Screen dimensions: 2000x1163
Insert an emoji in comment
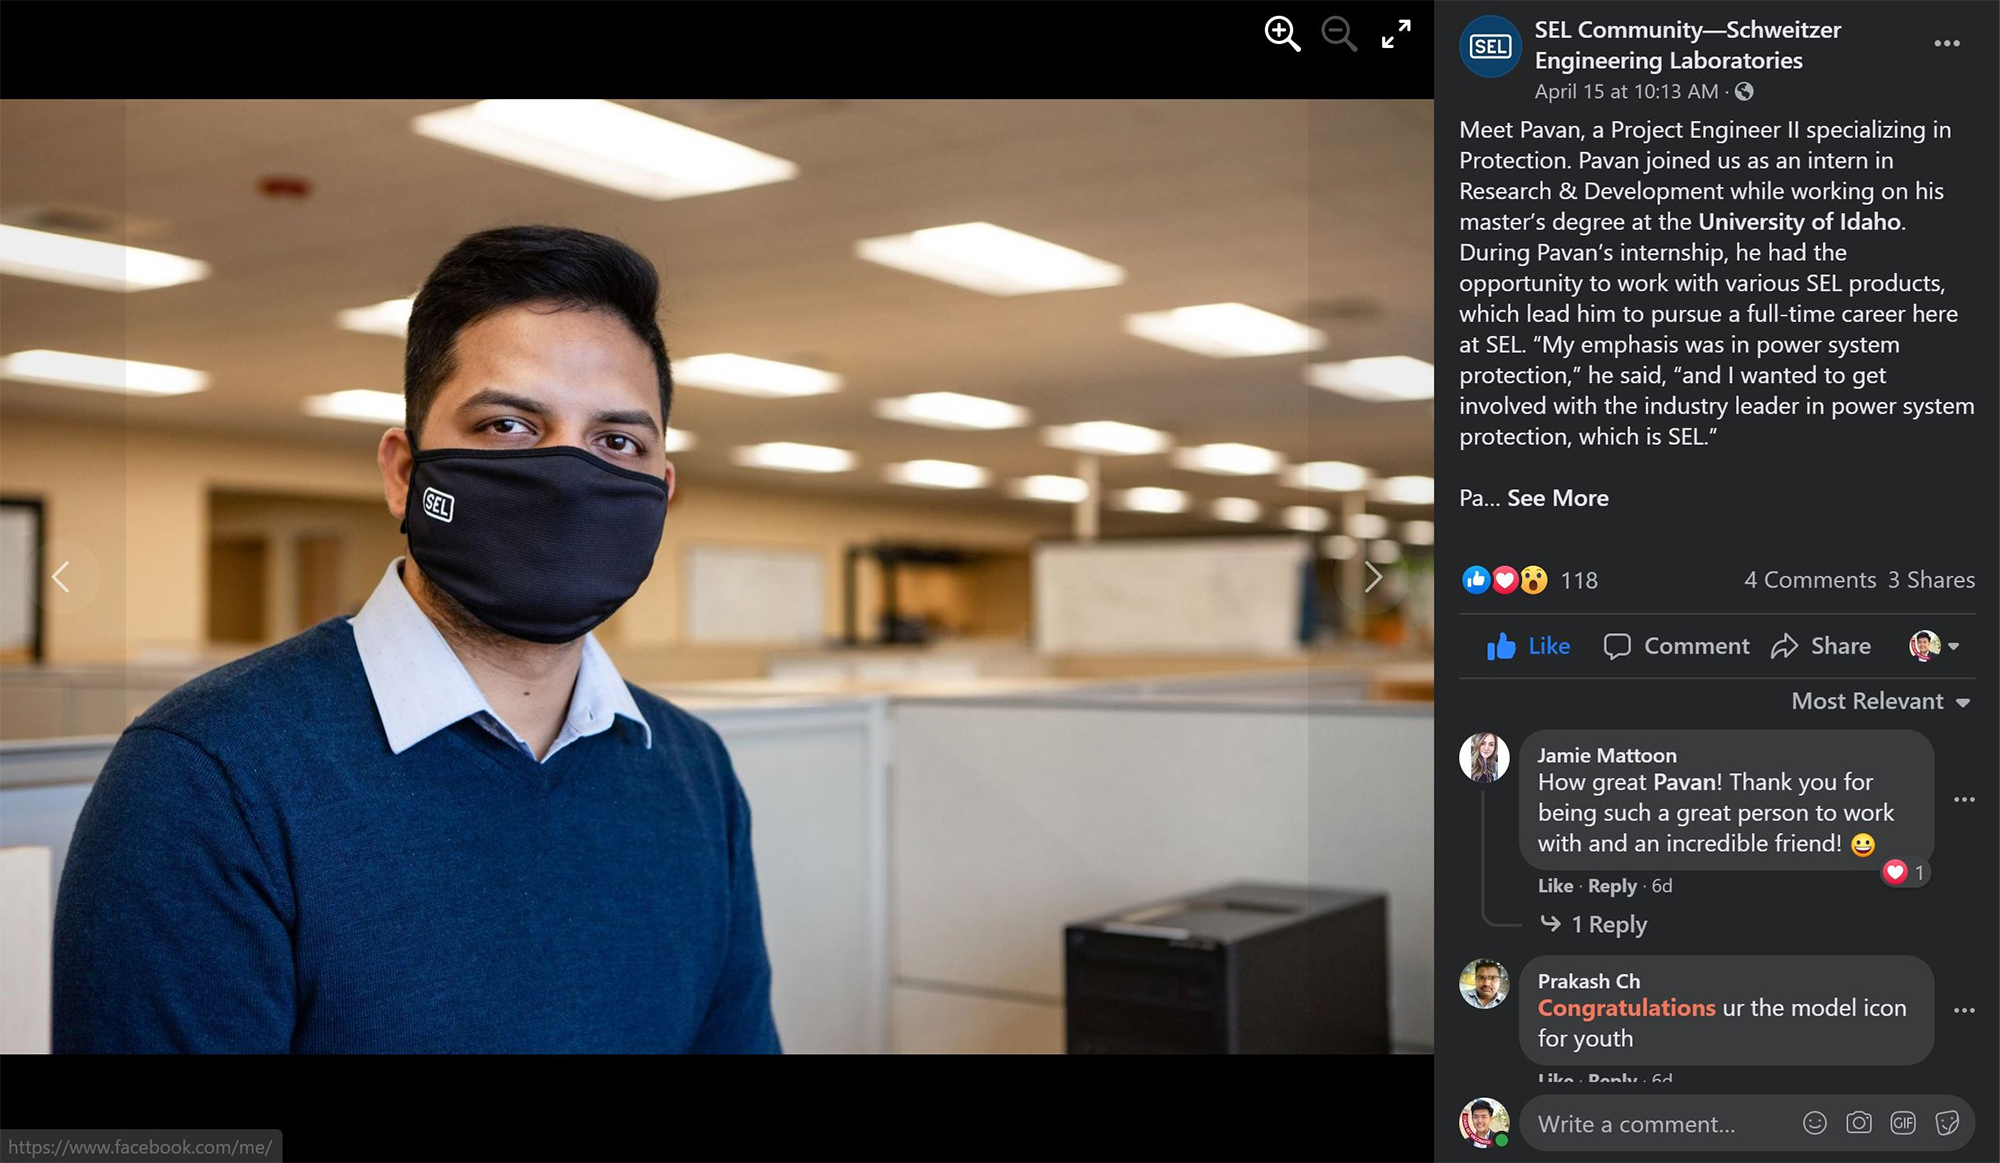[1814, 1123]
